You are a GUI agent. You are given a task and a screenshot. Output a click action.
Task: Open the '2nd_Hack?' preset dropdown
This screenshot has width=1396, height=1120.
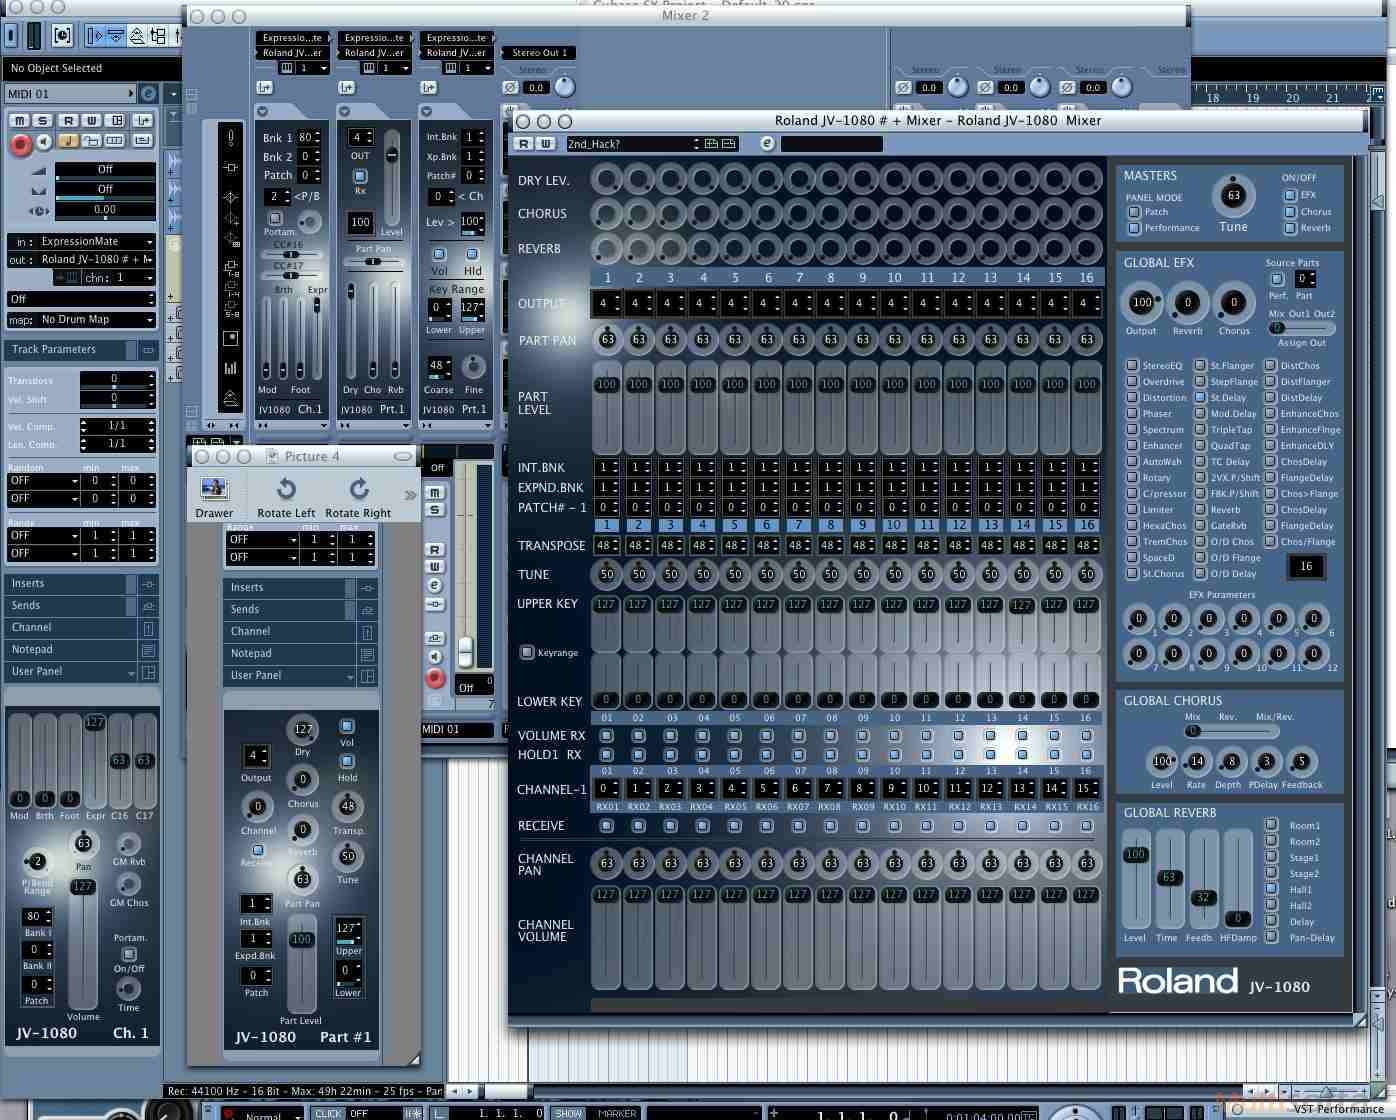tap(632, 144)
